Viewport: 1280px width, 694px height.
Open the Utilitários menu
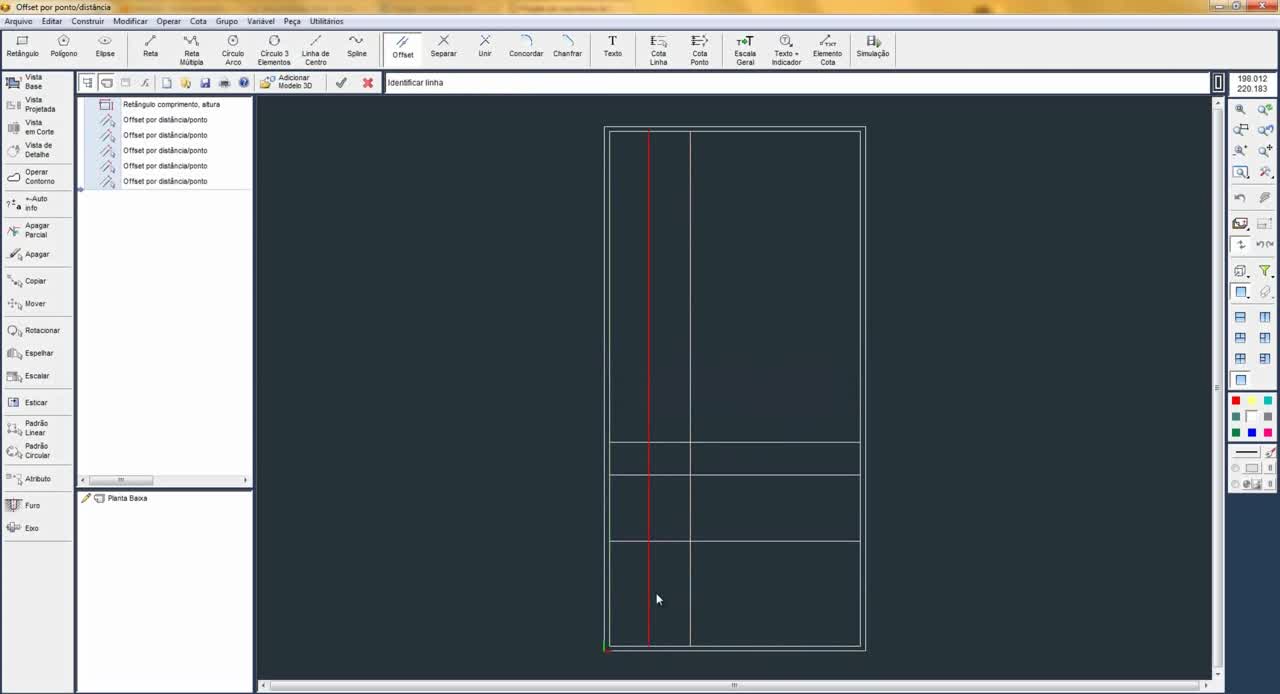pyautogui.click(x=326, y=21)
